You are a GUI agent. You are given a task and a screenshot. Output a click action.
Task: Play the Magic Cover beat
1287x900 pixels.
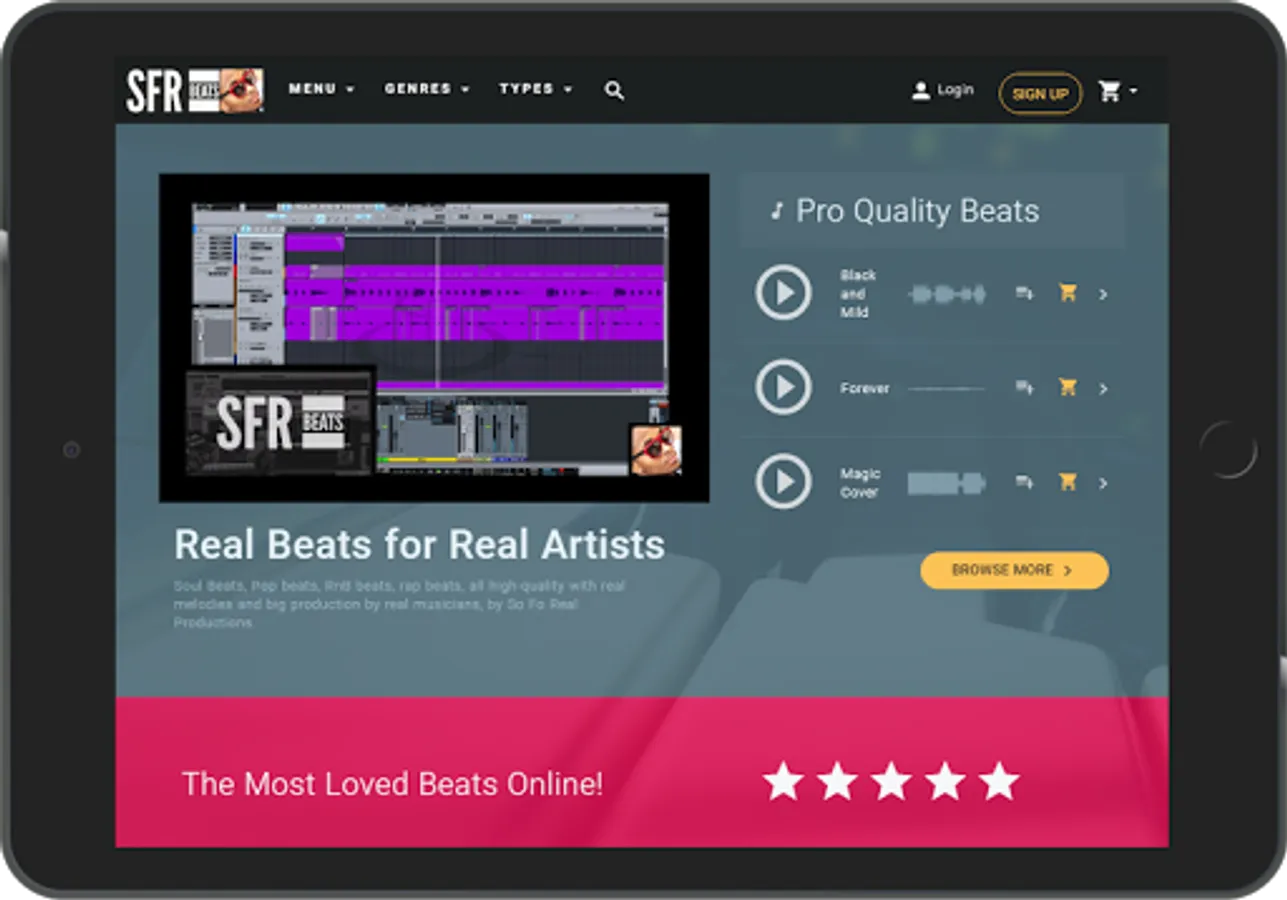[784, 482]
